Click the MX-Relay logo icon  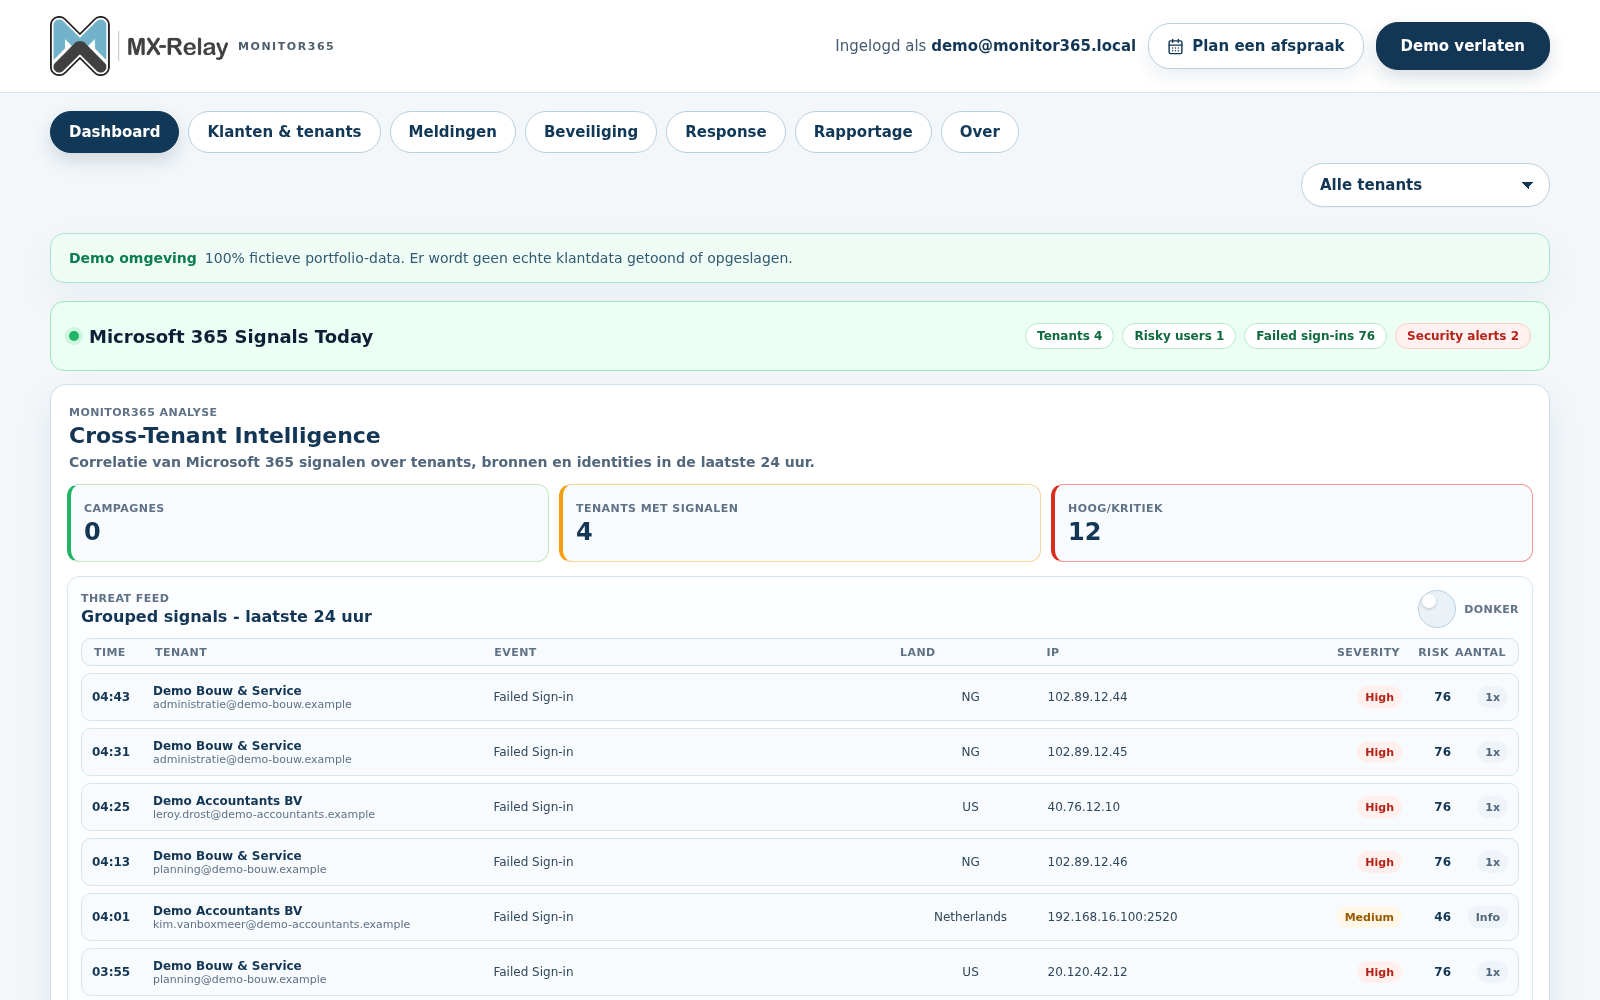(x=80, y=46)
